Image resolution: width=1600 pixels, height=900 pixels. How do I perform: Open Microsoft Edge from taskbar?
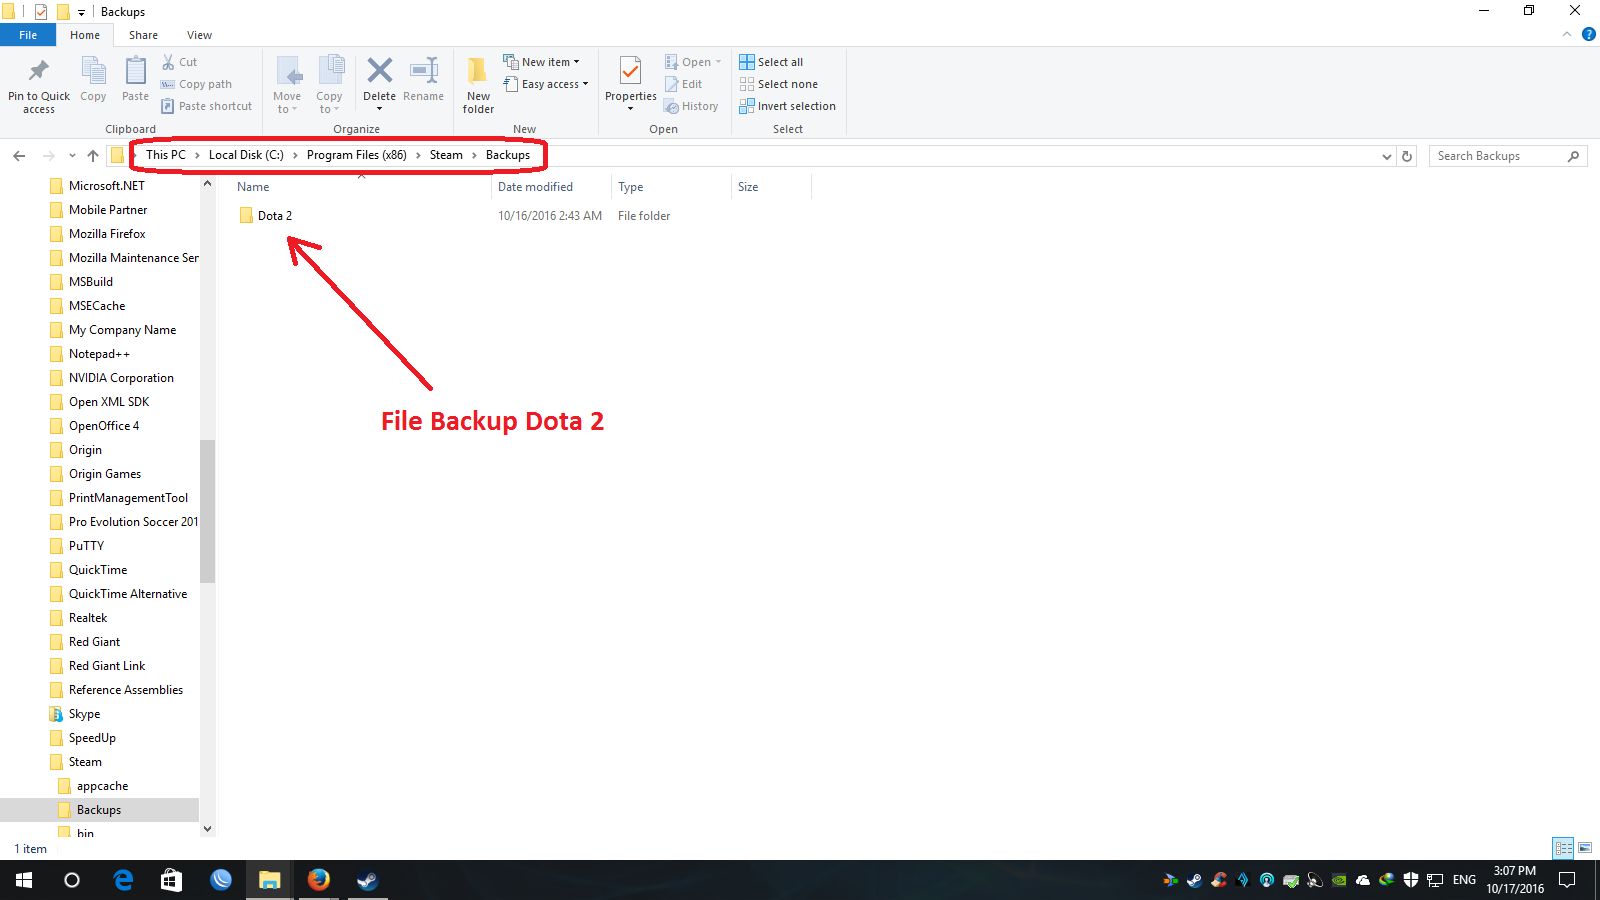(123, 880)
